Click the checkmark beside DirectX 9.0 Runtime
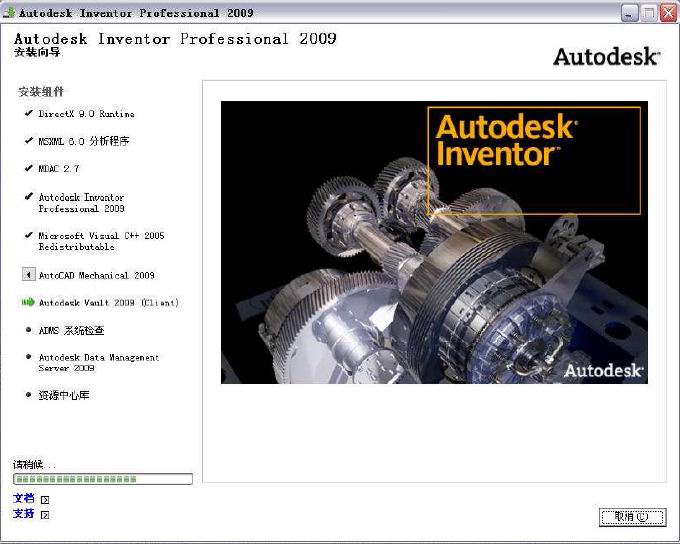The image size is (680, 544). [x=29, y=113]
